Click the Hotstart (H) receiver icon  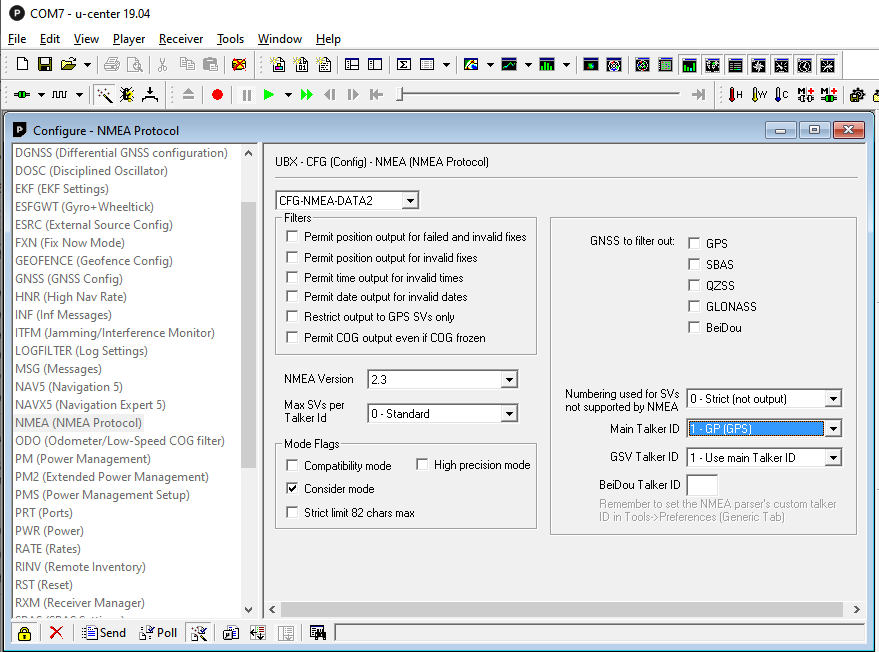coord(735,95)
